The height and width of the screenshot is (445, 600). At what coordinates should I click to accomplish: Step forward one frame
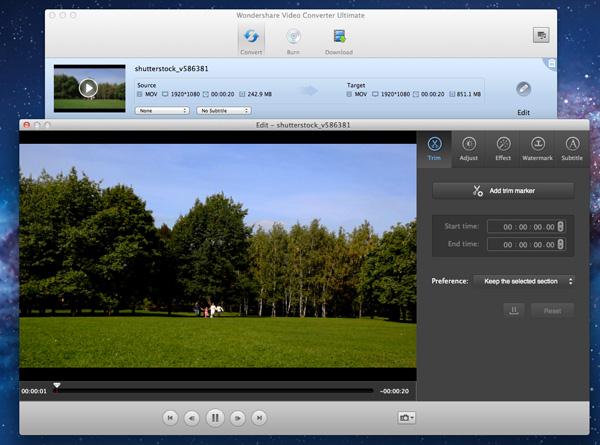238,418
